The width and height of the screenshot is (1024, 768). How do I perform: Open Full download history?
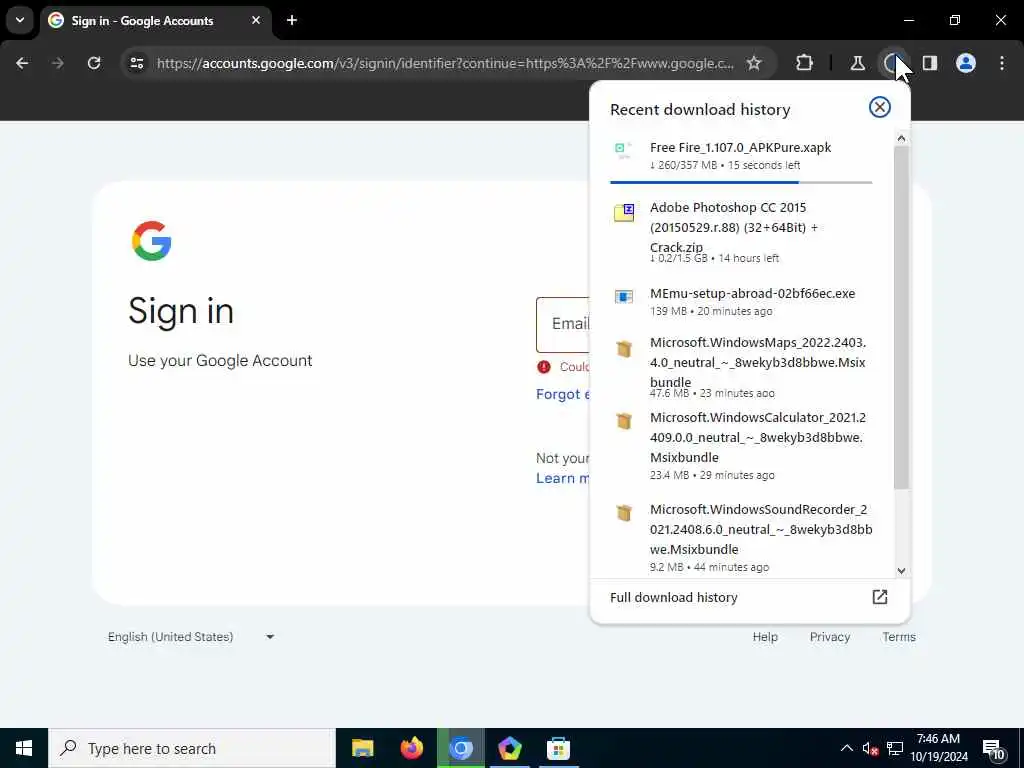pyautogui.click(x=749, y=598)
